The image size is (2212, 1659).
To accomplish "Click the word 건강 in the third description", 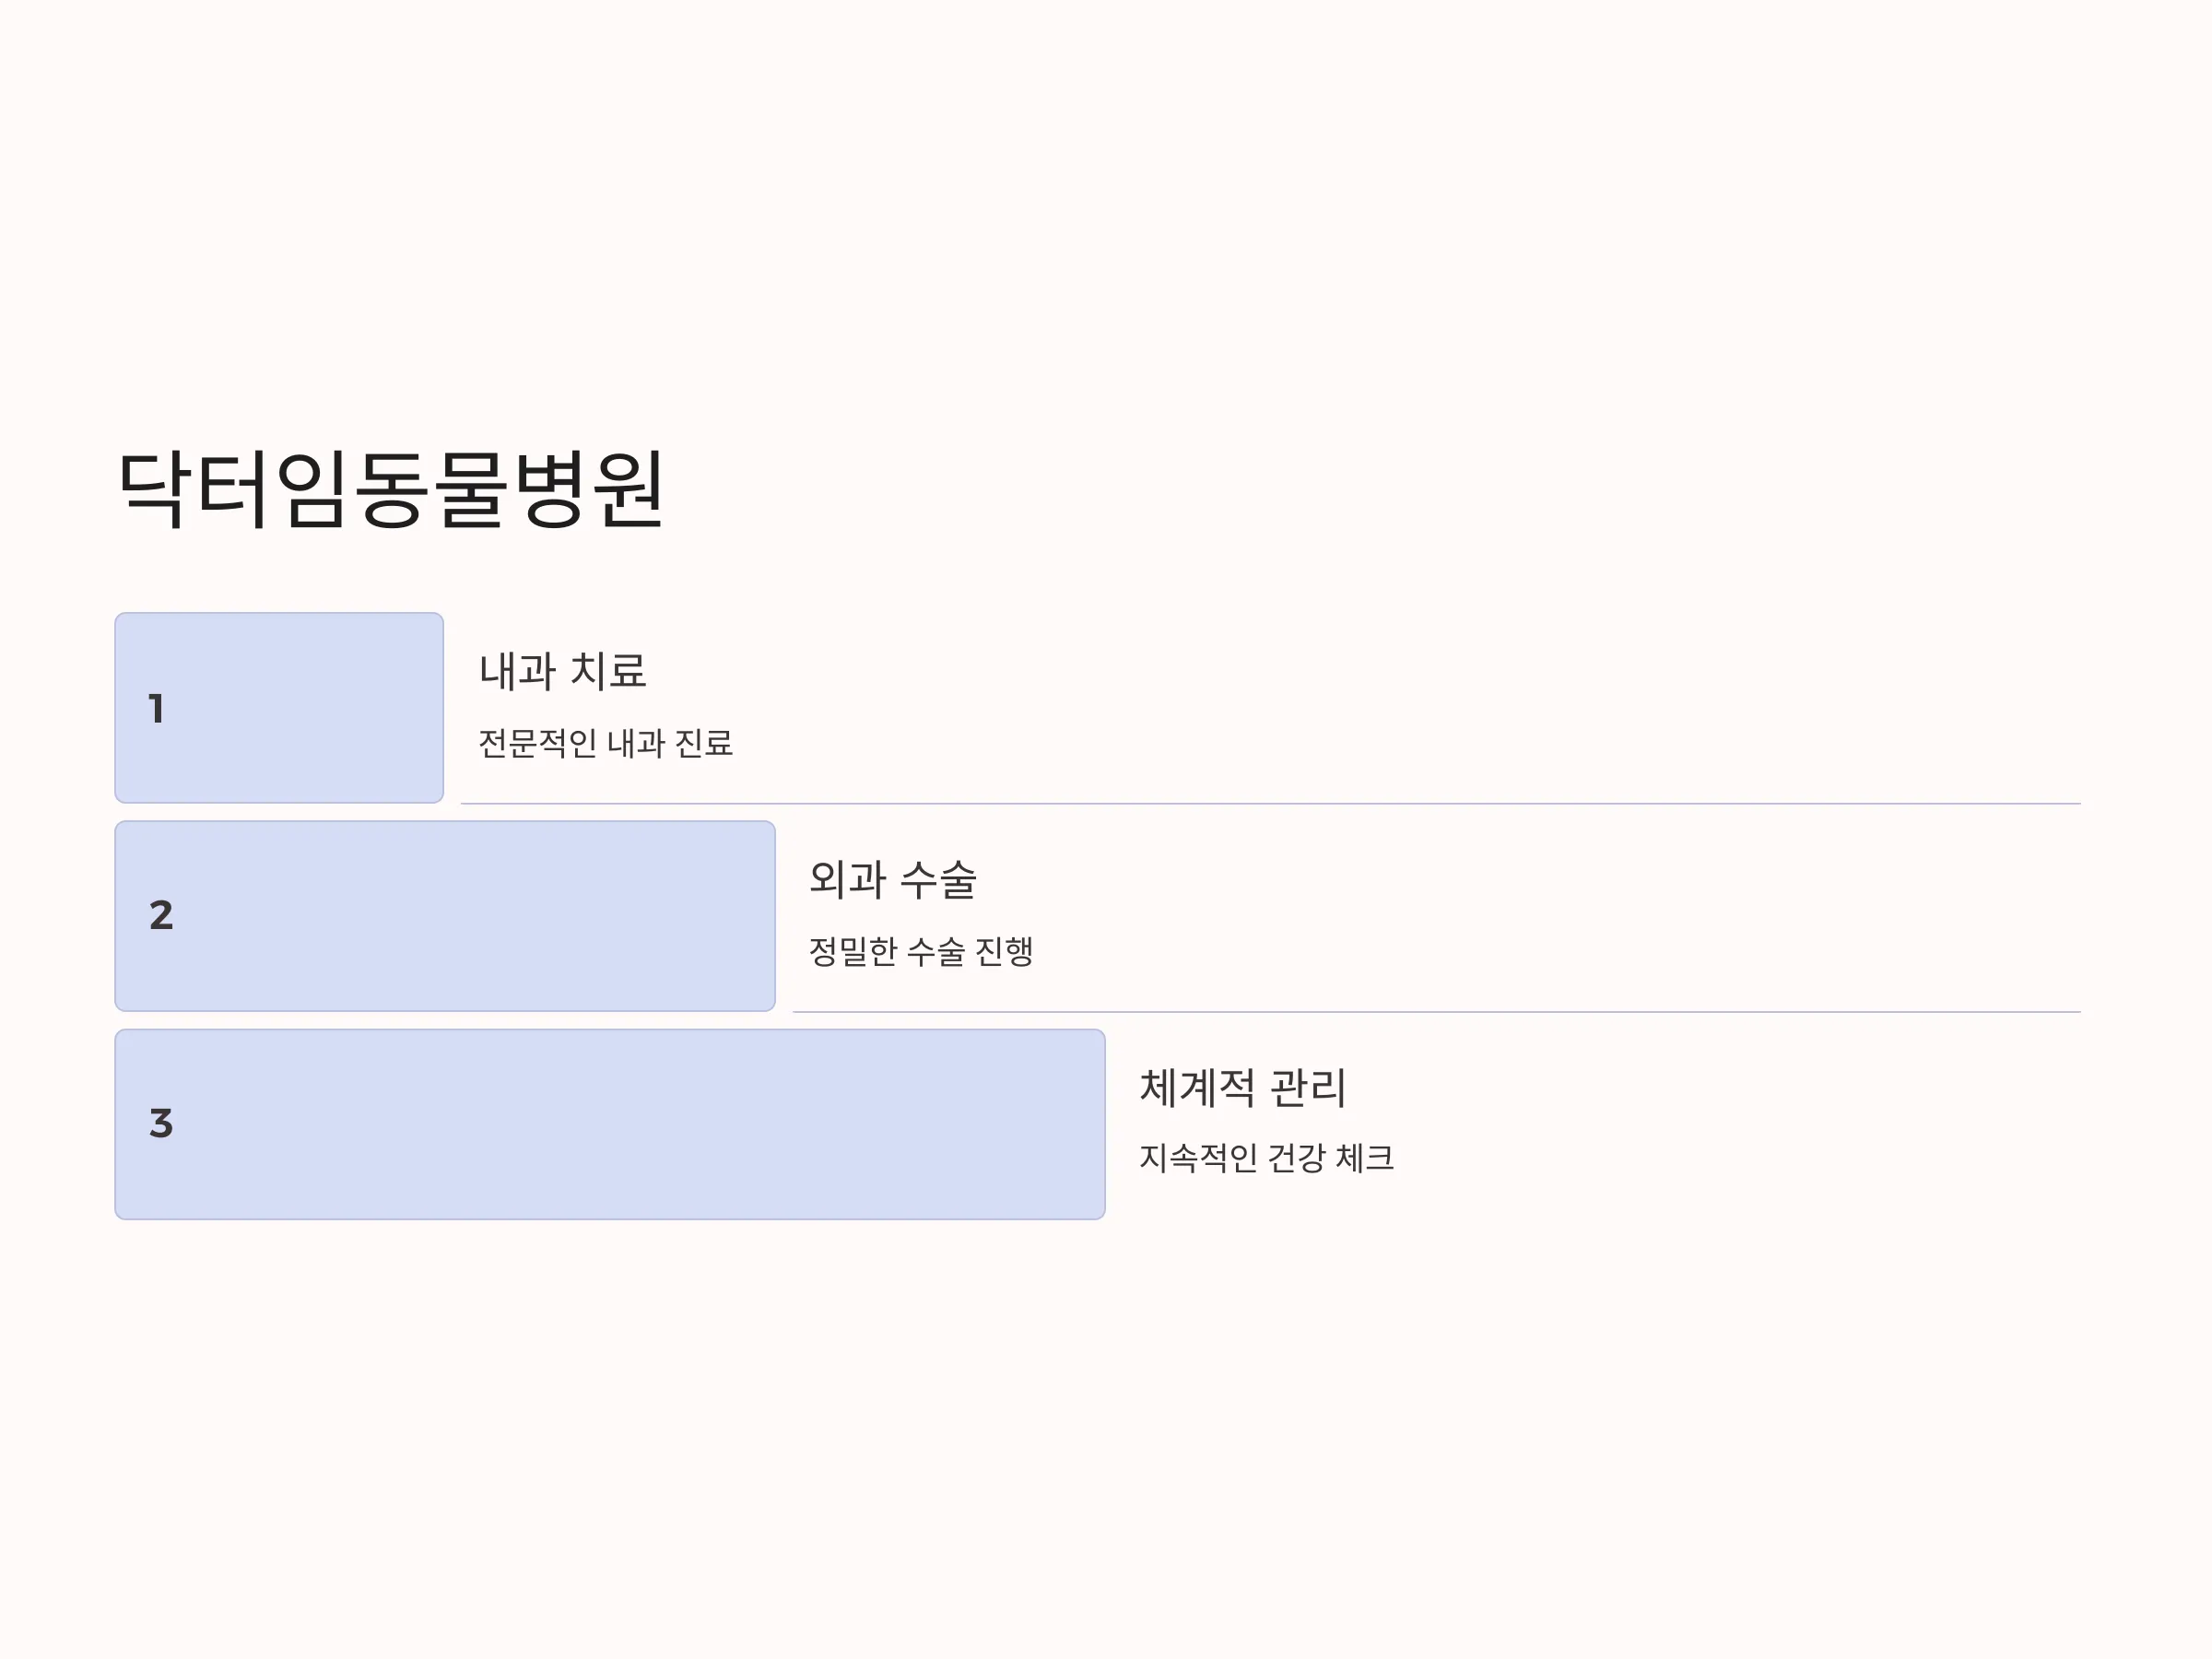I will [x=1296, y=1158].
